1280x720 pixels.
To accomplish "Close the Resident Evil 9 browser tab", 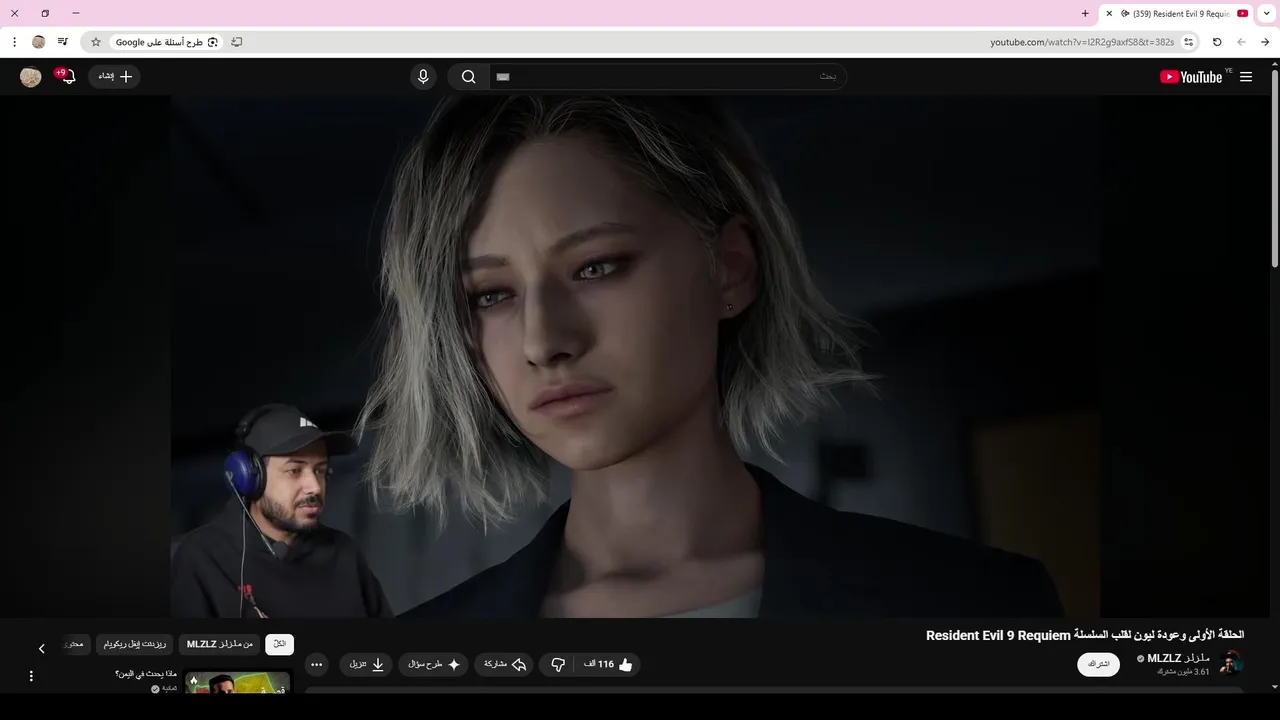I will [1109, 14].
